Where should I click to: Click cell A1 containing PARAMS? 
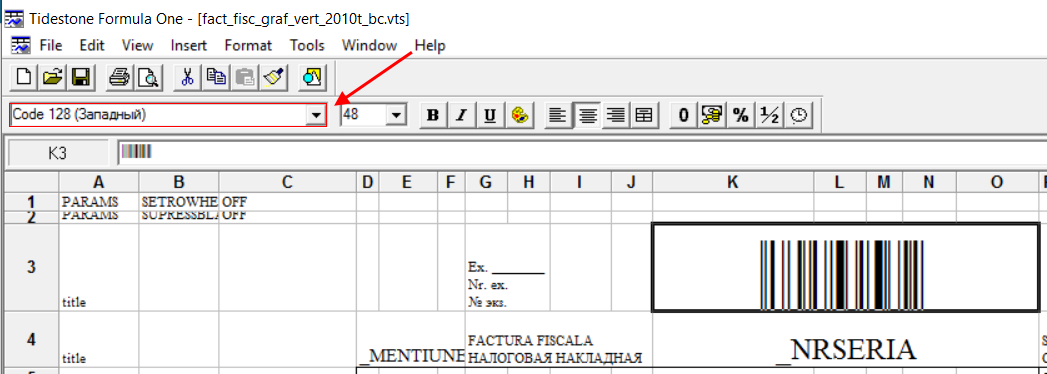tap(99, 201)
